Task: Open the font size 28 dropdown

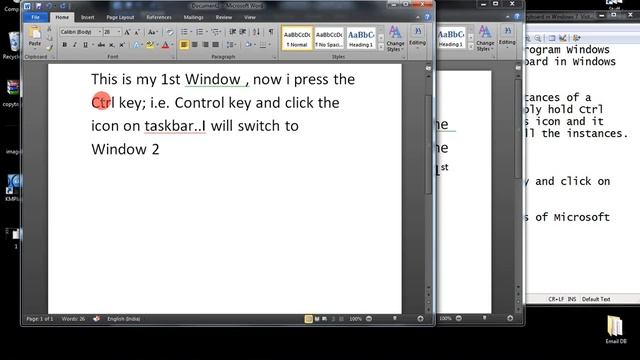Action: point(119,32)
